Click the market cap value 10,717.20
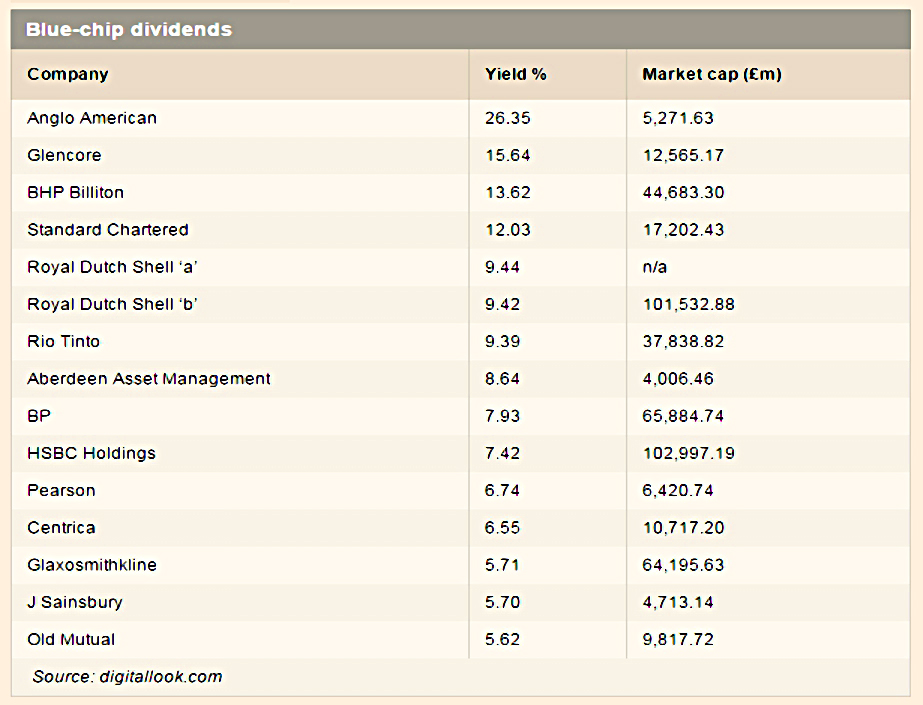 click(x=683, y=528)
